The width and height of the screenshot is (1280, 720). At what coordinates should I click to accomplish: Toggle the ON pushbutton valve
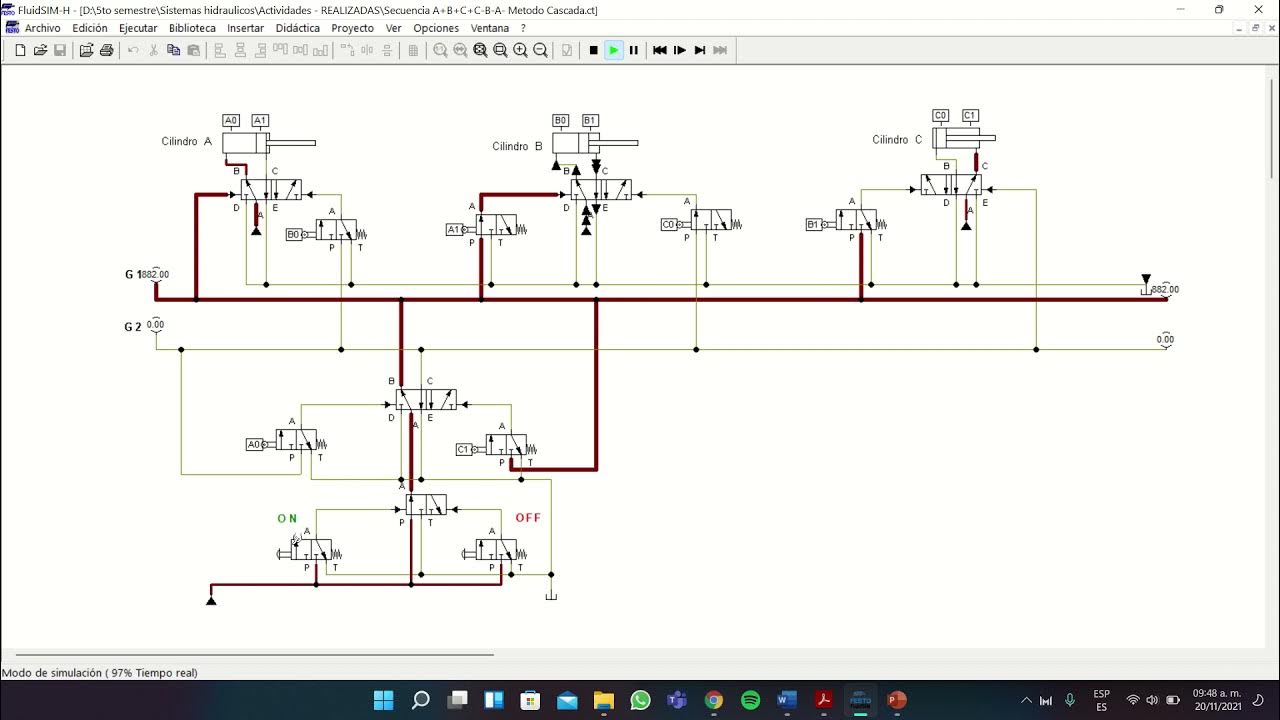310,550
